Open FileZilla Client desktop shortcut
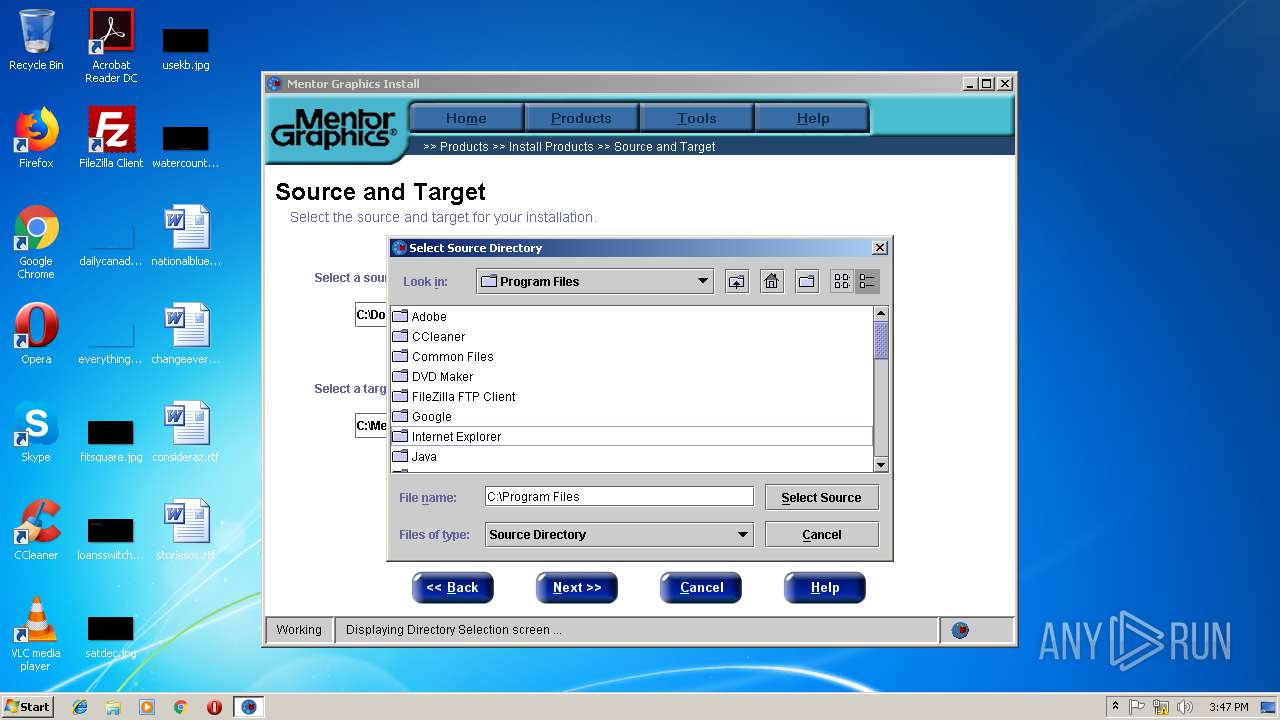1280x720 pixels. (x=111, y=138)
